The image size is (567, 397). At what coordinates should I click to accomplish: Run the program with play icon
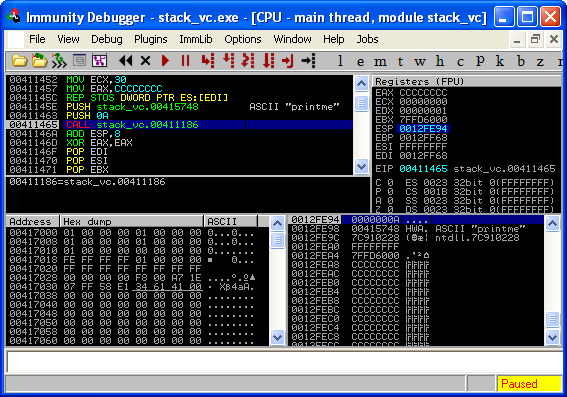click(165, 61)
